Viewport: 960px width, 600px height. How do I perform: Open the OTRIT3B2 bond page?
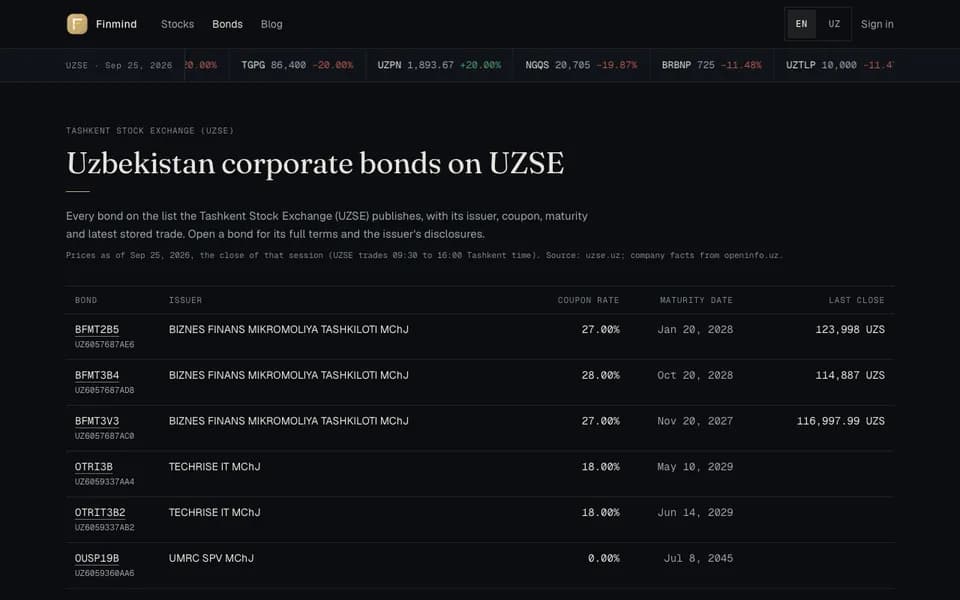pos(100,512)
